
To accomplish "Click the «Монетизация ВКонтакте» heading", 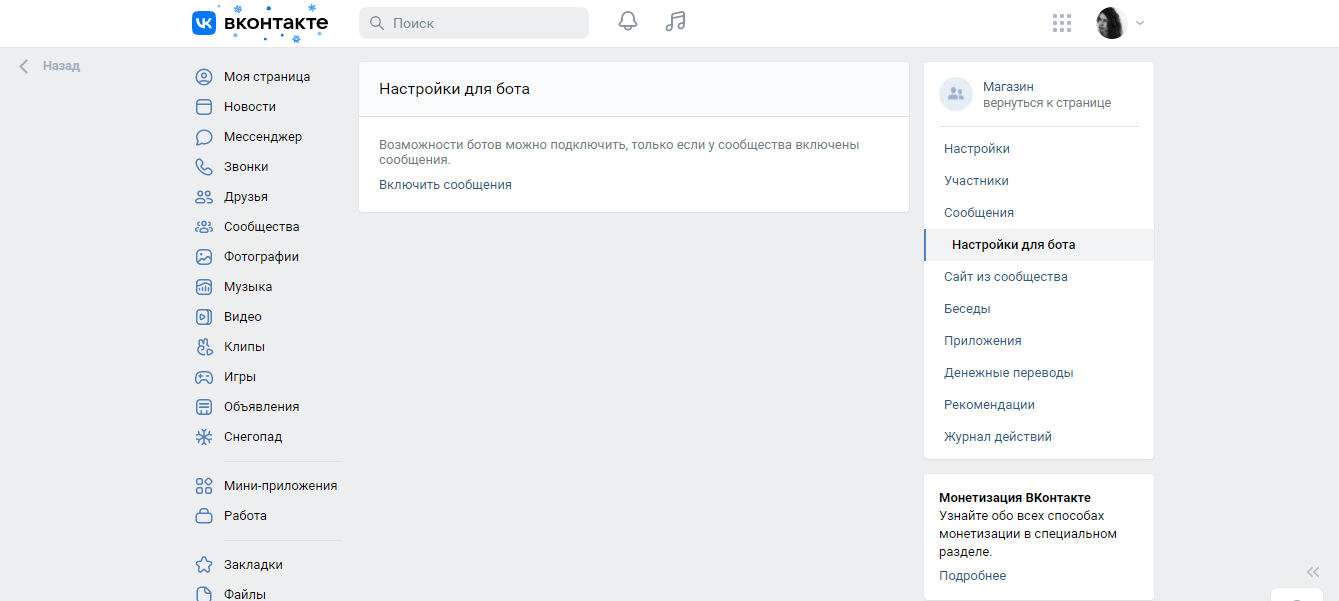I will click(x=1015, y=497).
